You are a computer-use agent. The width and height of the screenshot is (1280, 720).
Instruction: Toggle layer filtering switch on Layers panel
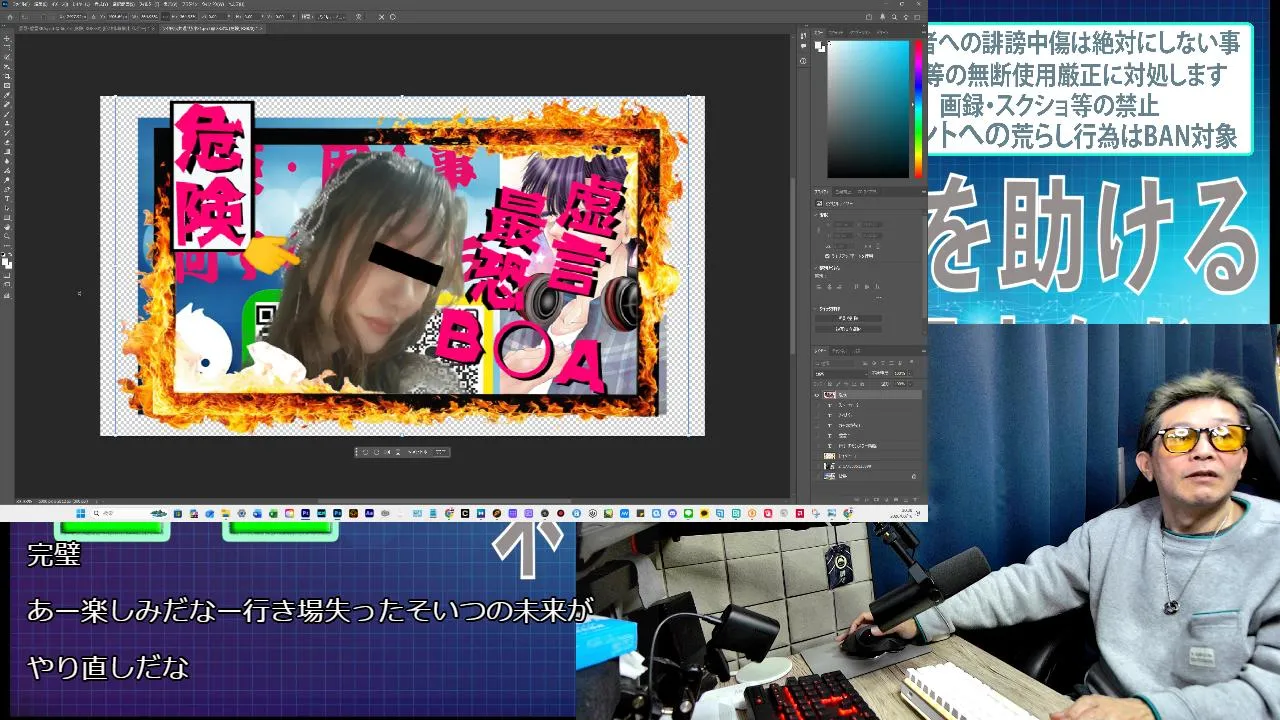[911, 363]
